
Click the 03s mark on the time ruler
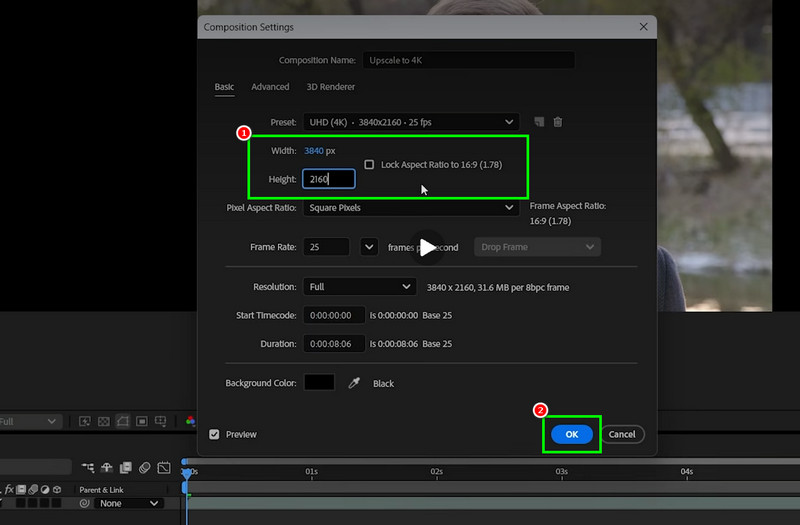[561, 471]
